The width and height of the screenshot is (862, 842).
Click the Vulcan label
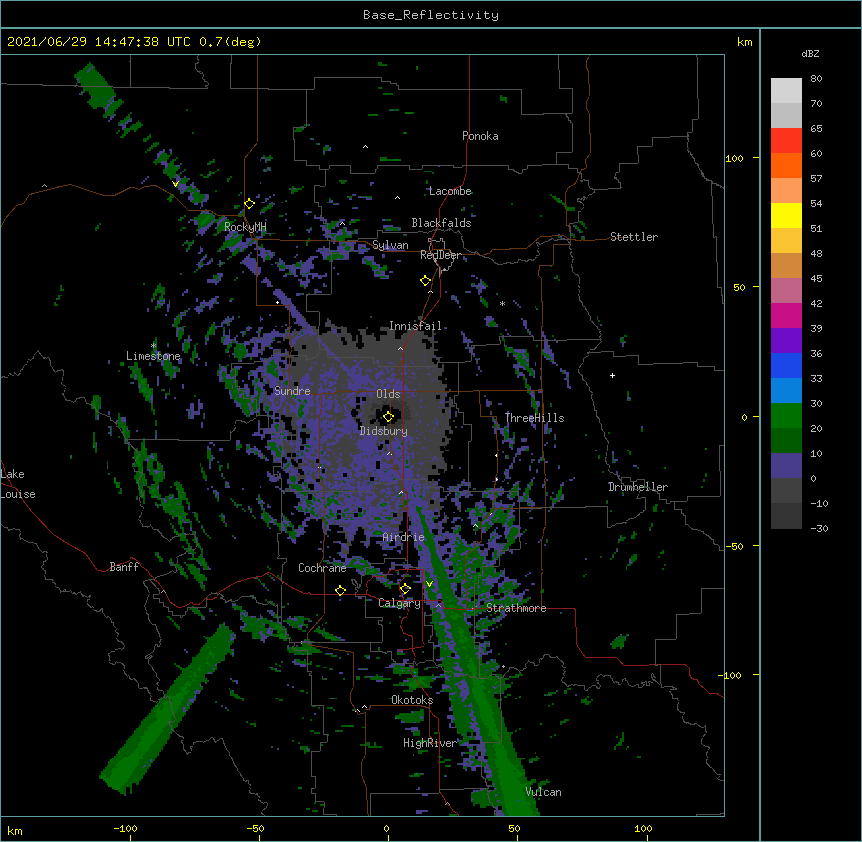click(x=544, y=792)
